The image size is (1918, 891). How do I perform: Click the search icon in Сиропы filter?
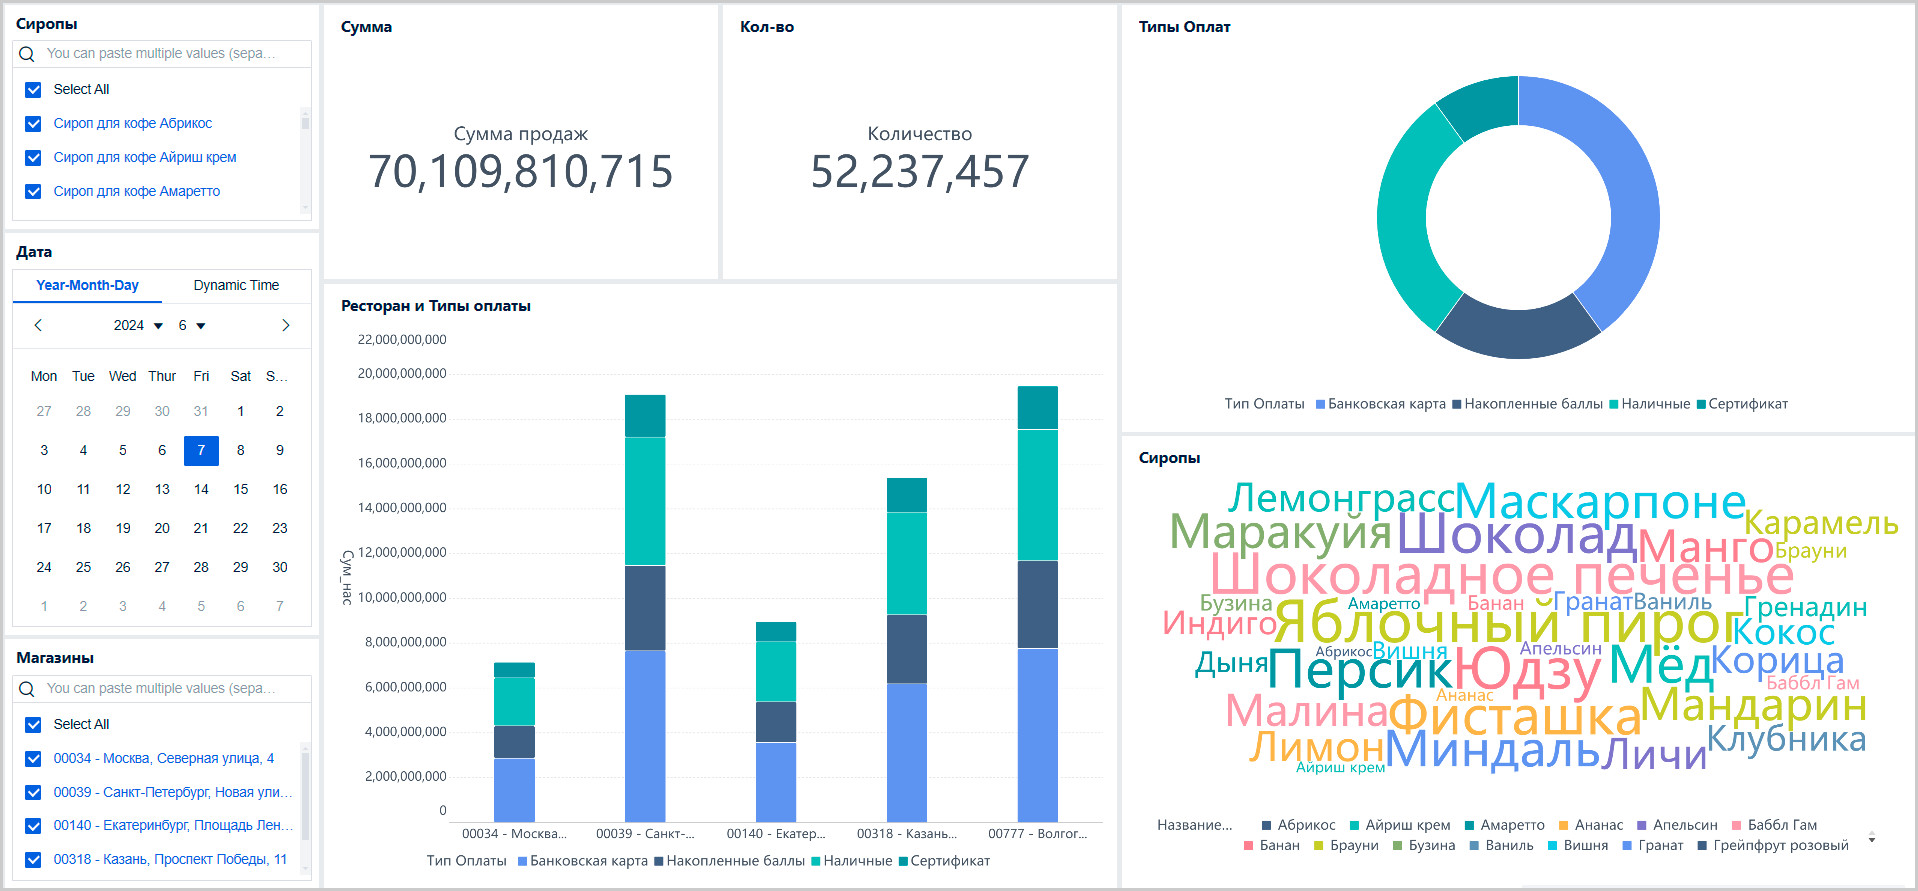coord(27,54)
